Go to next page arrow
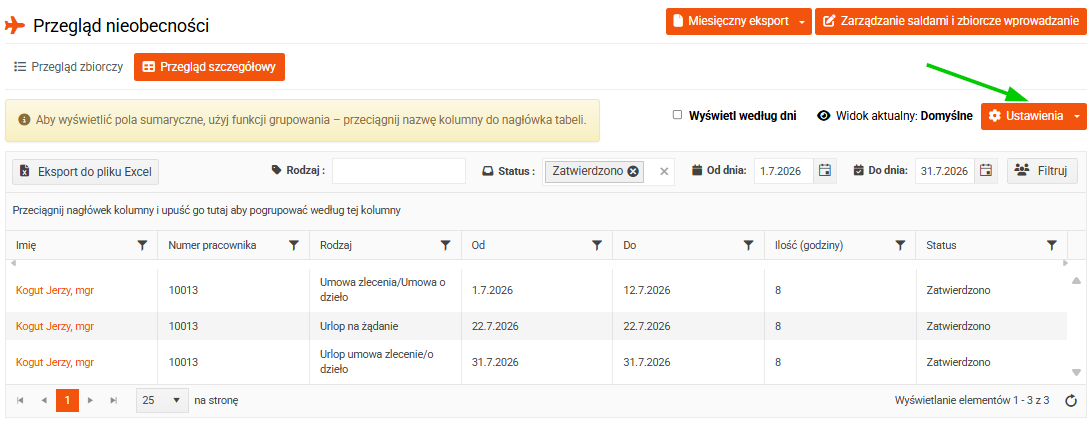The height and width of the screenshot is (421, 1092). point(90,401)
